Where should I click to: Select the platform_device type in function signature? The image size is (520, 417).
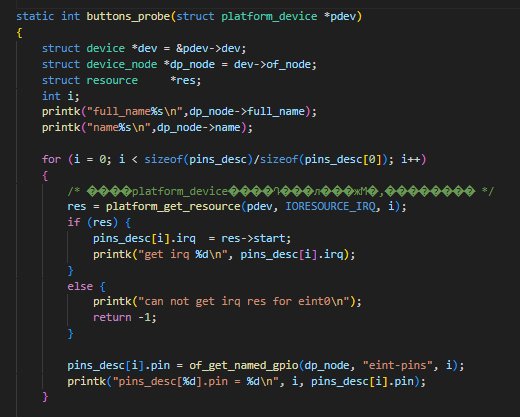[x=269, y=16]
